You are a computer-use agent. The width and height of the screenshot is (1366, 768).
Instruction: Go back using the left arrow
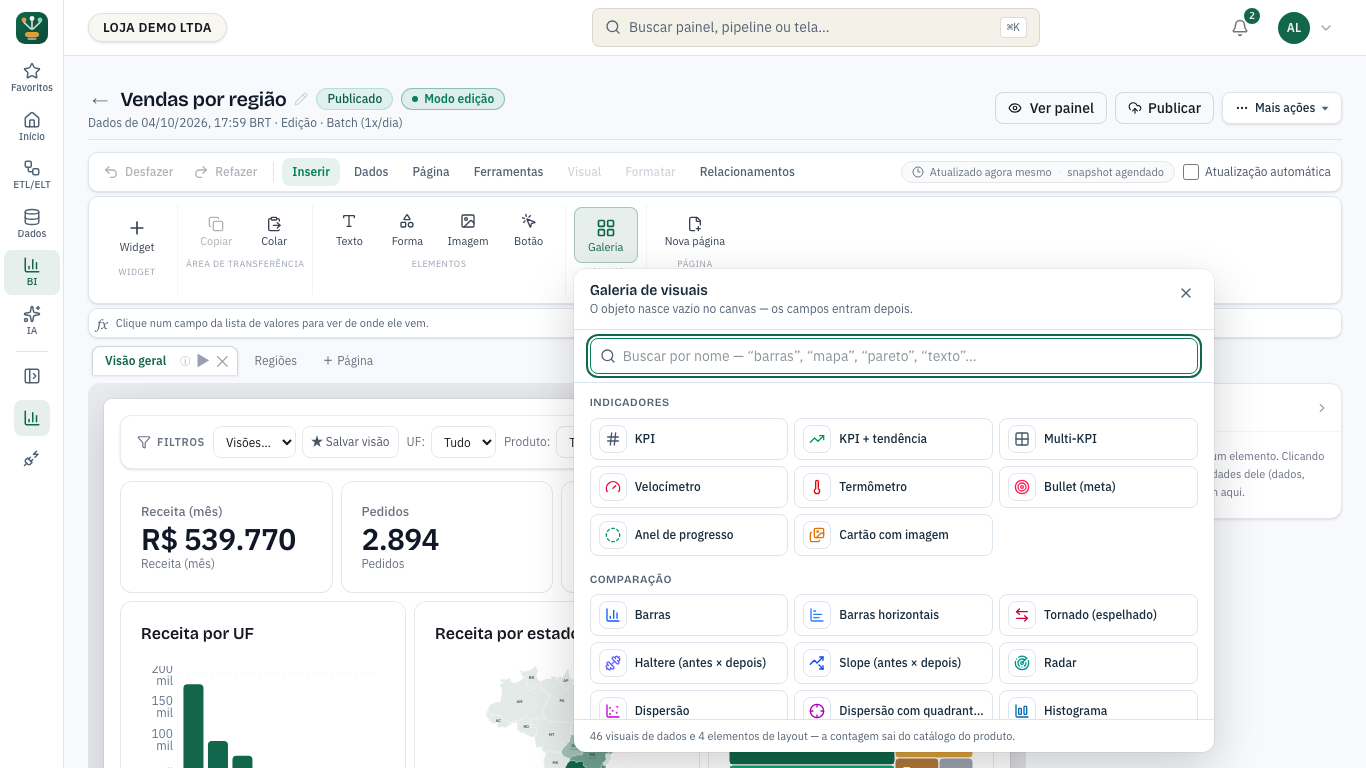pos(99,100)
